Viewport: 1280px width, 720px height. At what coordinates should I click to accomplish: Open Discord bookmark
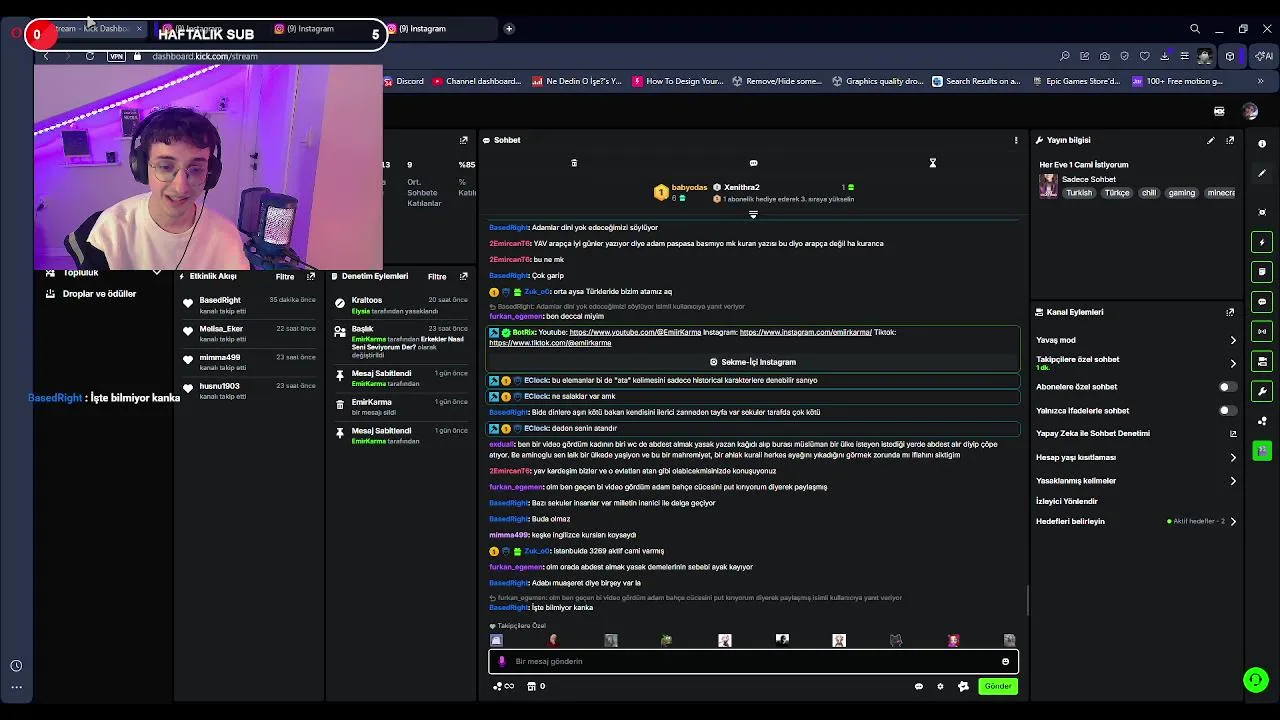(403, 81)
